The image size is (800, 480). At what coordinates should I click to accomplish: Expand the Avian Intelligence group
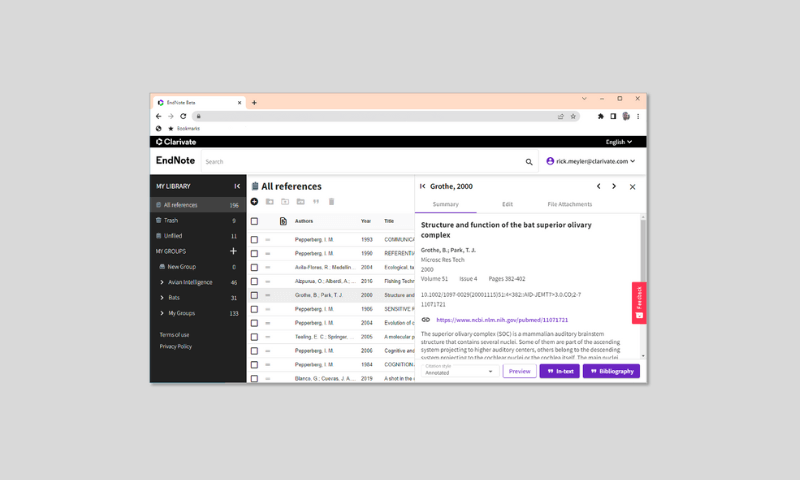162,282
